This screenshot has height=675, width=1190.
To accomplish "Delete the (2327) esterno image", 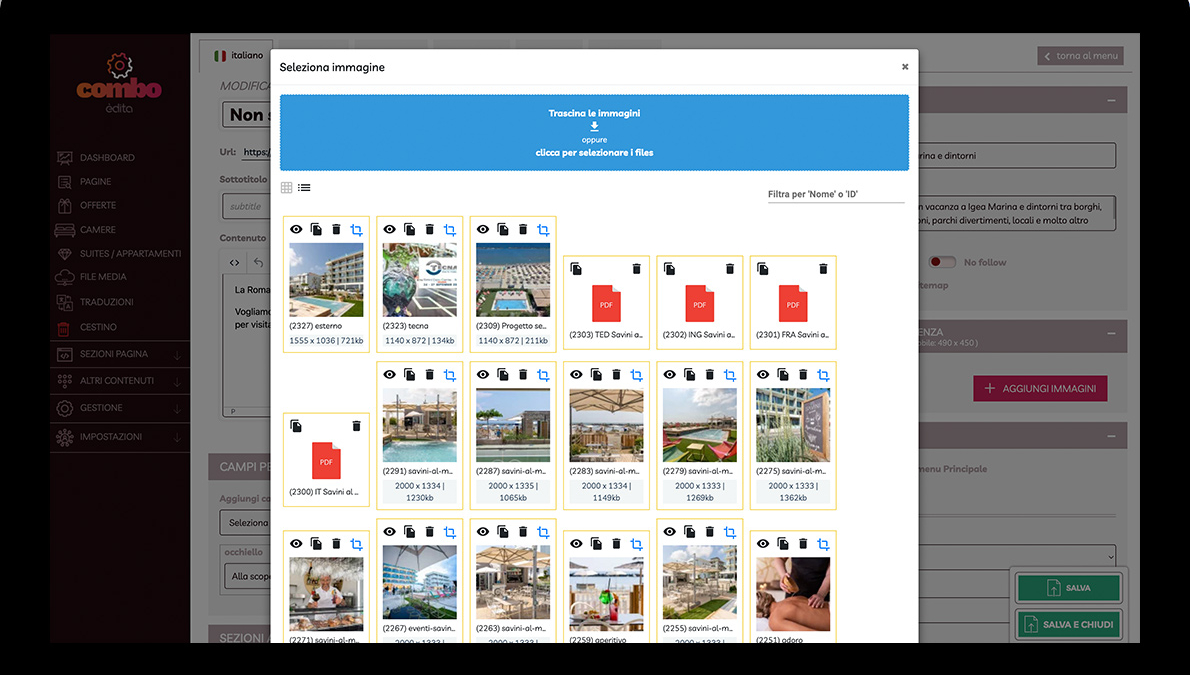I will pyautogui.click(x=336, y=229).
